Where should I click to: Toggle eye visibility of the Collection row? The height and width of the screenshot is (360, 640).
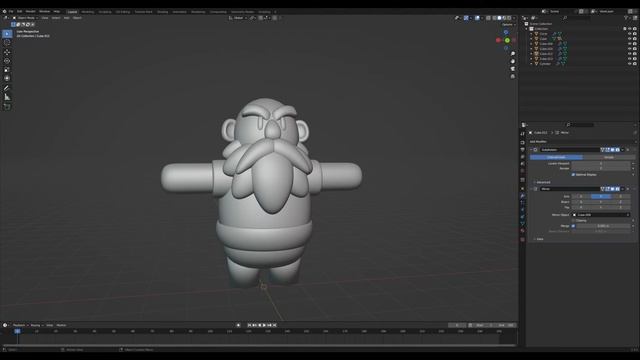(x=629, y=29)
